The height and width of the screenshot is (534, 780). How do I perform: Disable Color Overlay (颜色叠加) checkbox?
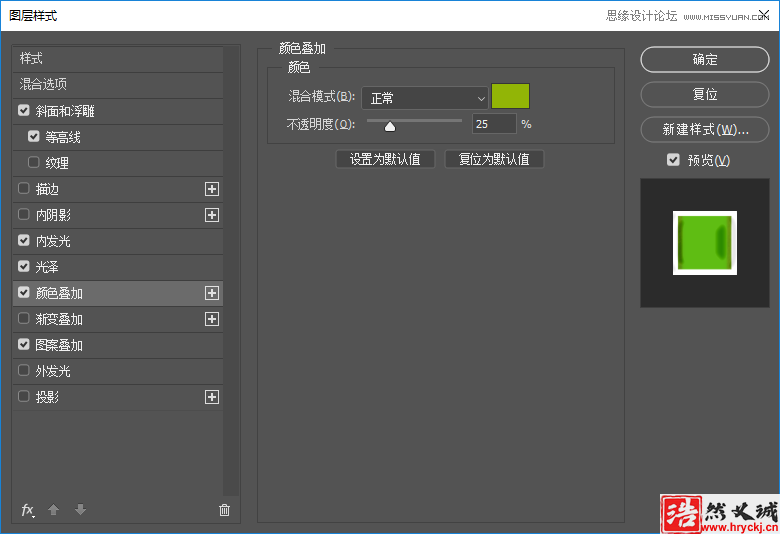[x=23, y=292]
